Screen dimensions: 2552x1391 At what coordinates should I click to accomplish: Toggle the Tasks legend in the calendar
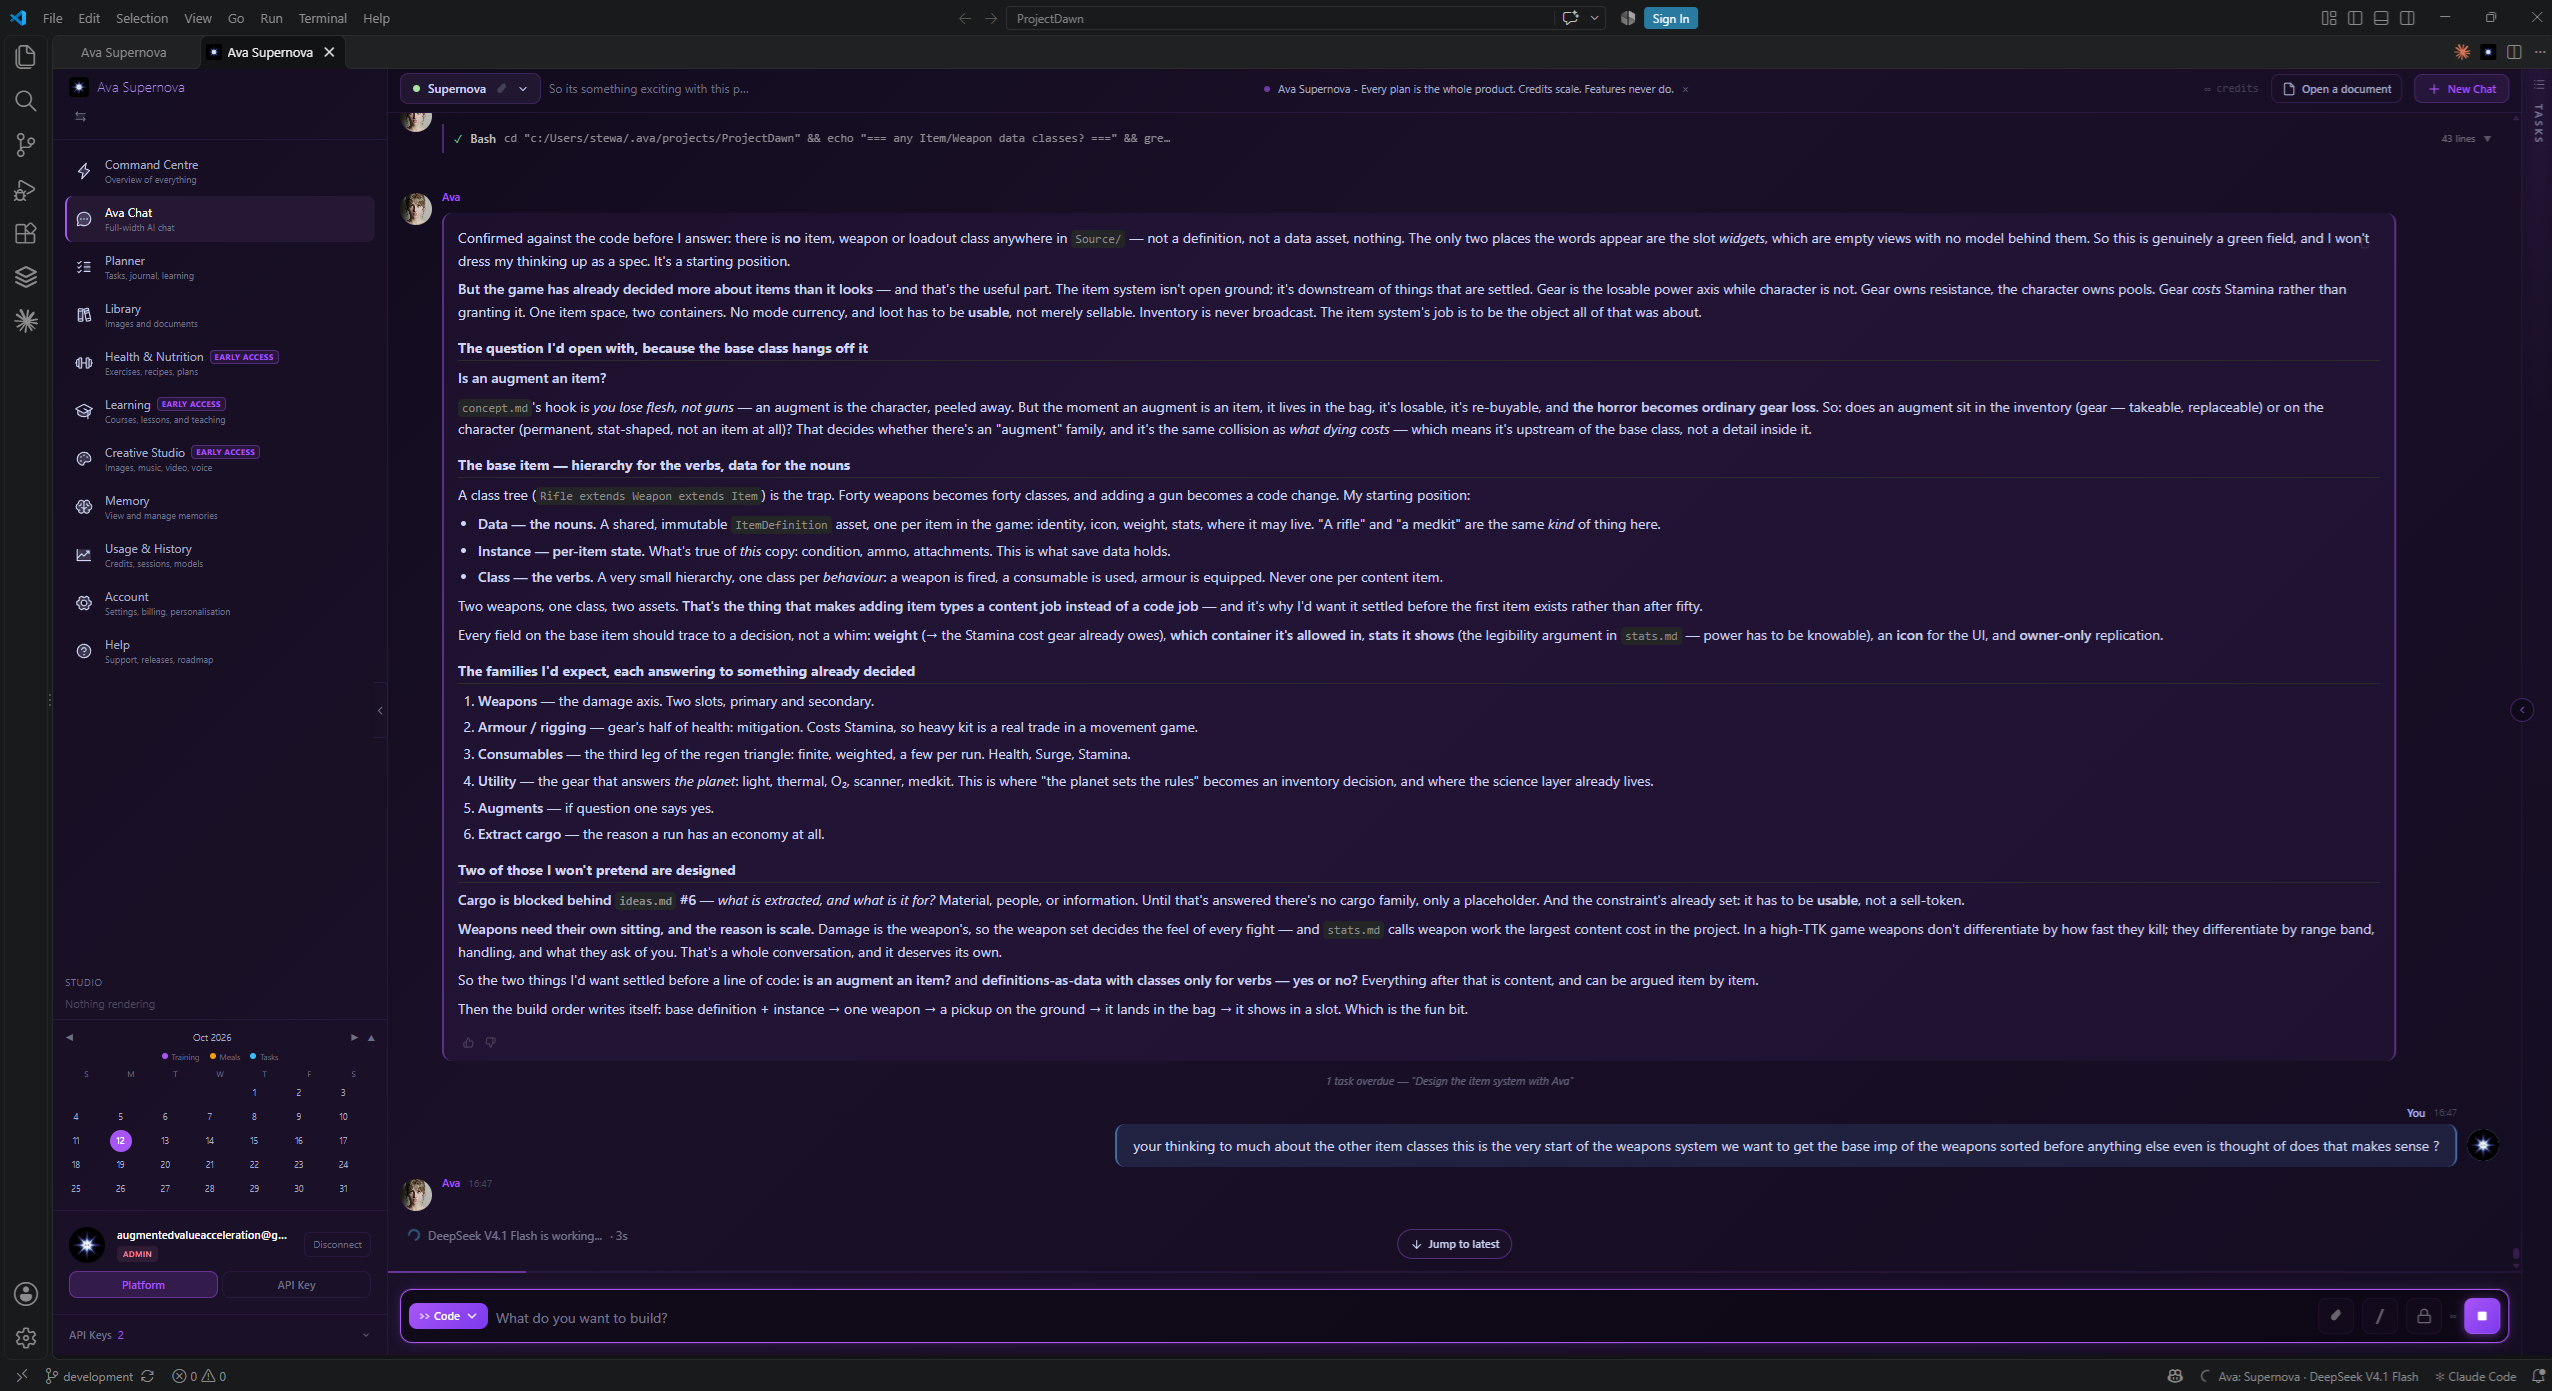264,1057
